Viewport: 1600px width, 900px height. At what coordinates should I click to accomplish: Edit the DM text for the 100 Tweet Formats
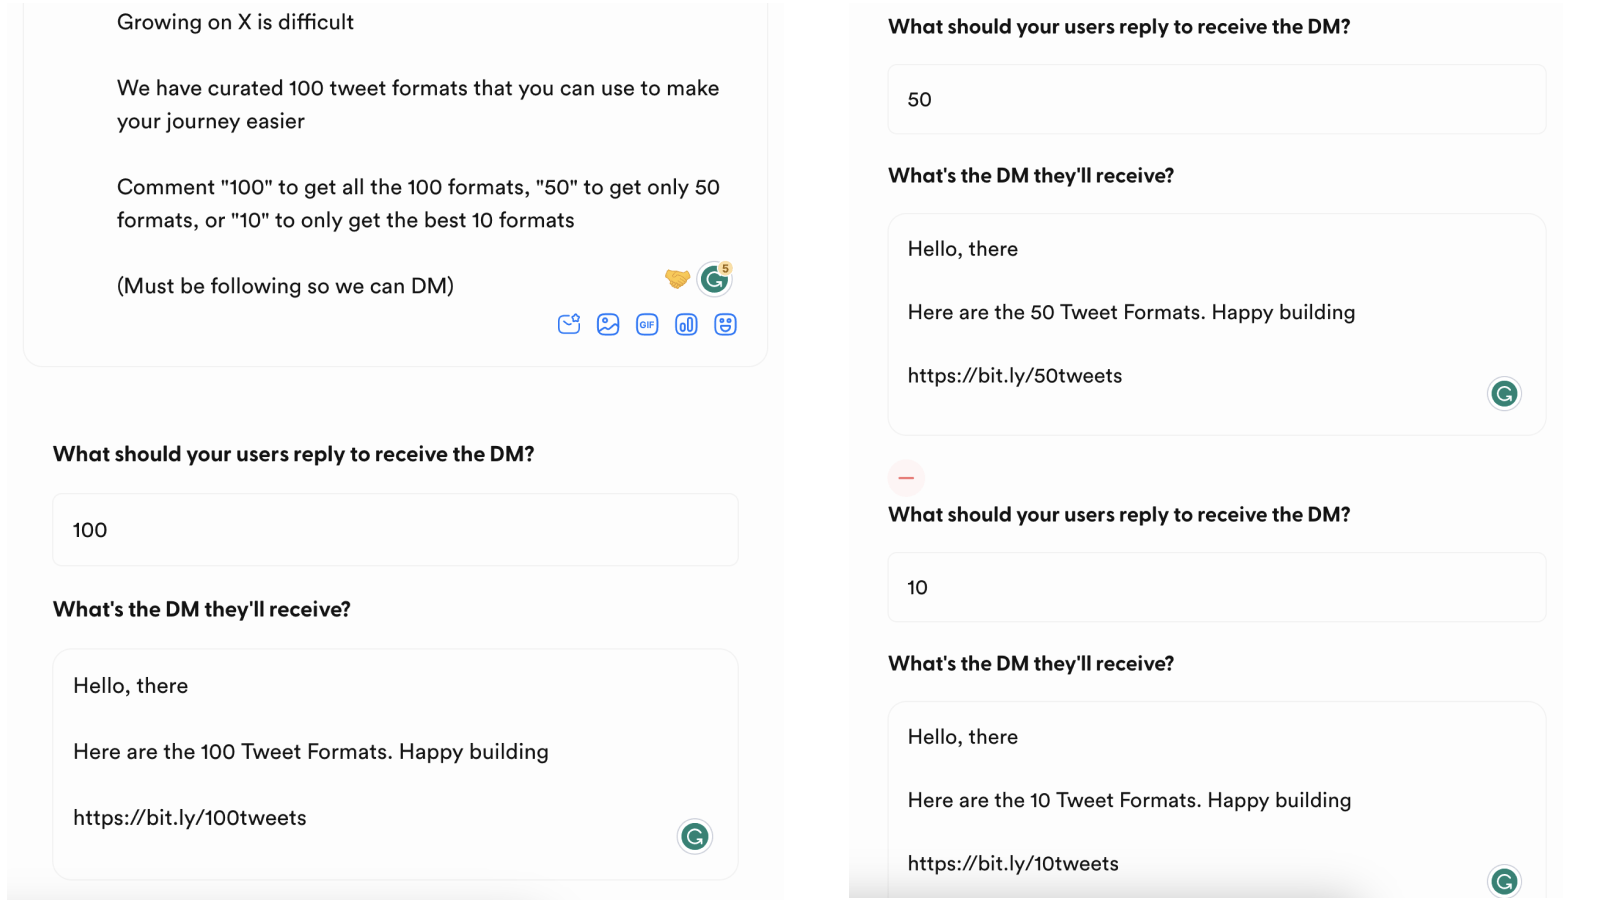310,751
